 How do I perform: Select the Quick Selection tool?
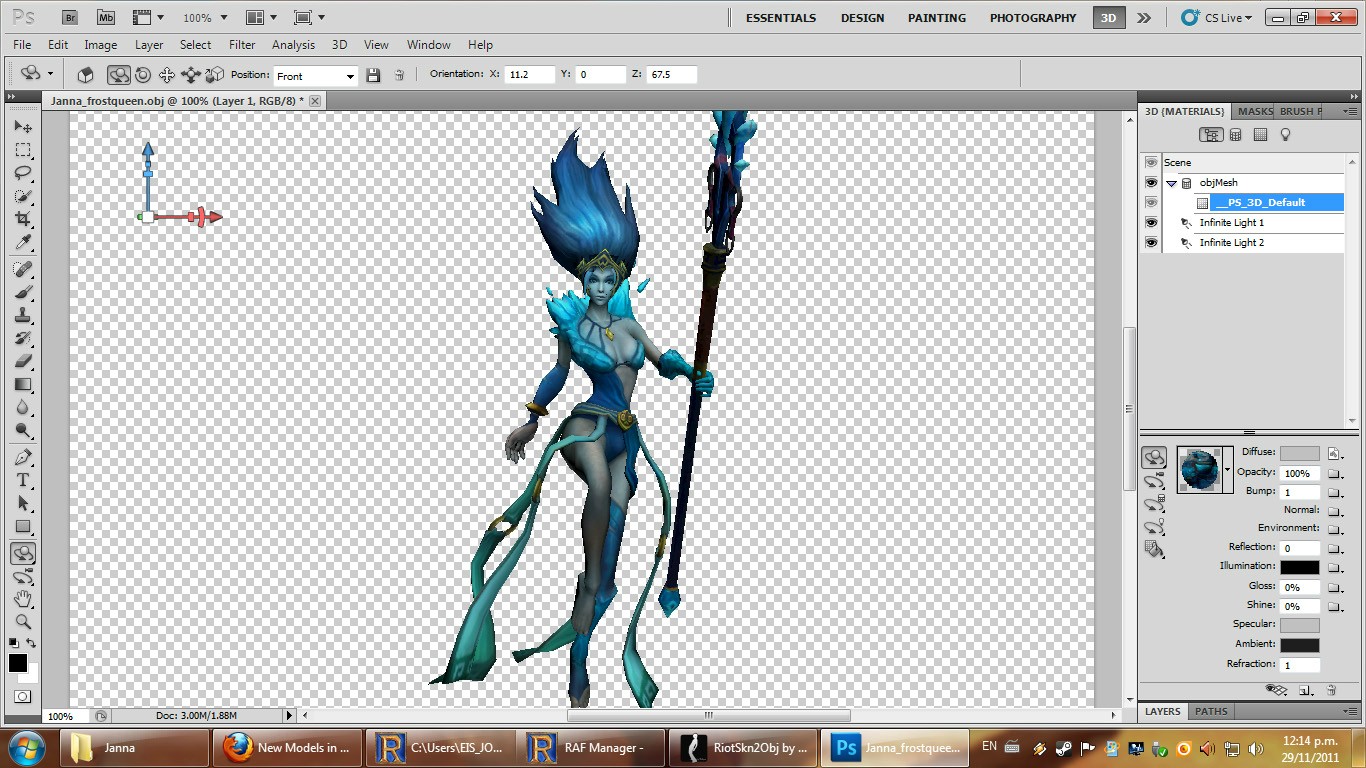pos(23,196)
